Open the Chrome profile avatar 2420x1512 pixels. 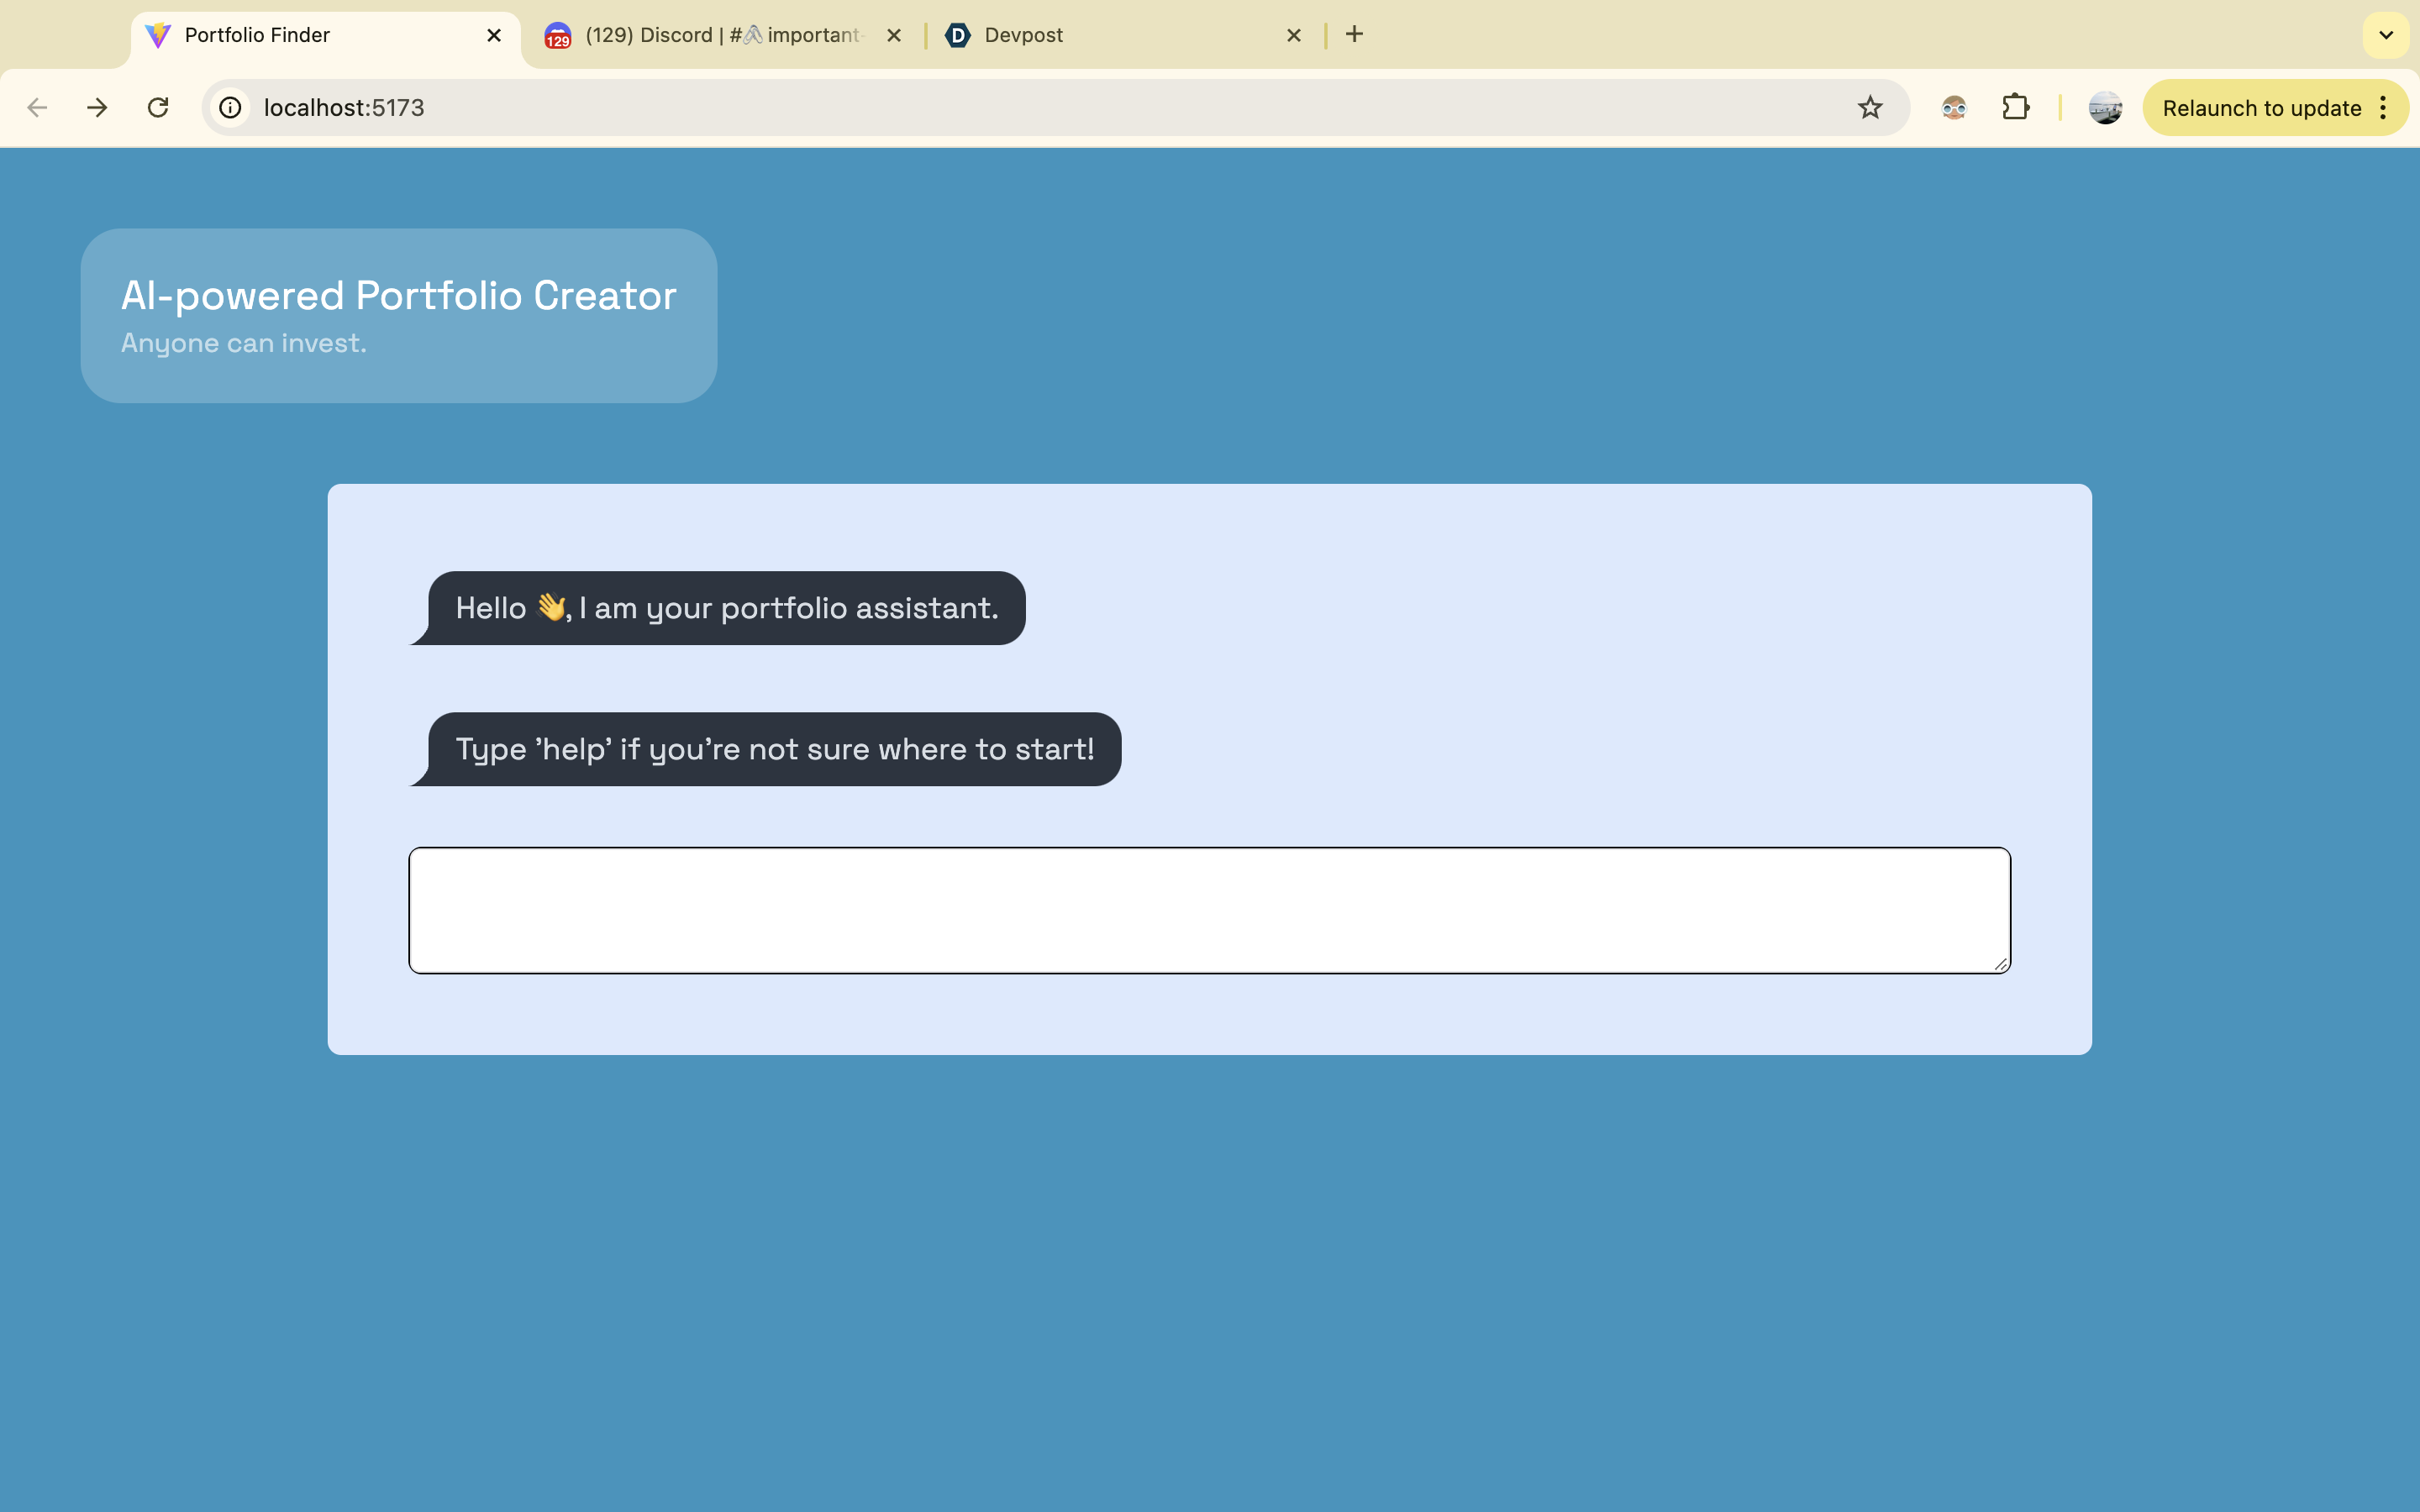[2104, 107]
